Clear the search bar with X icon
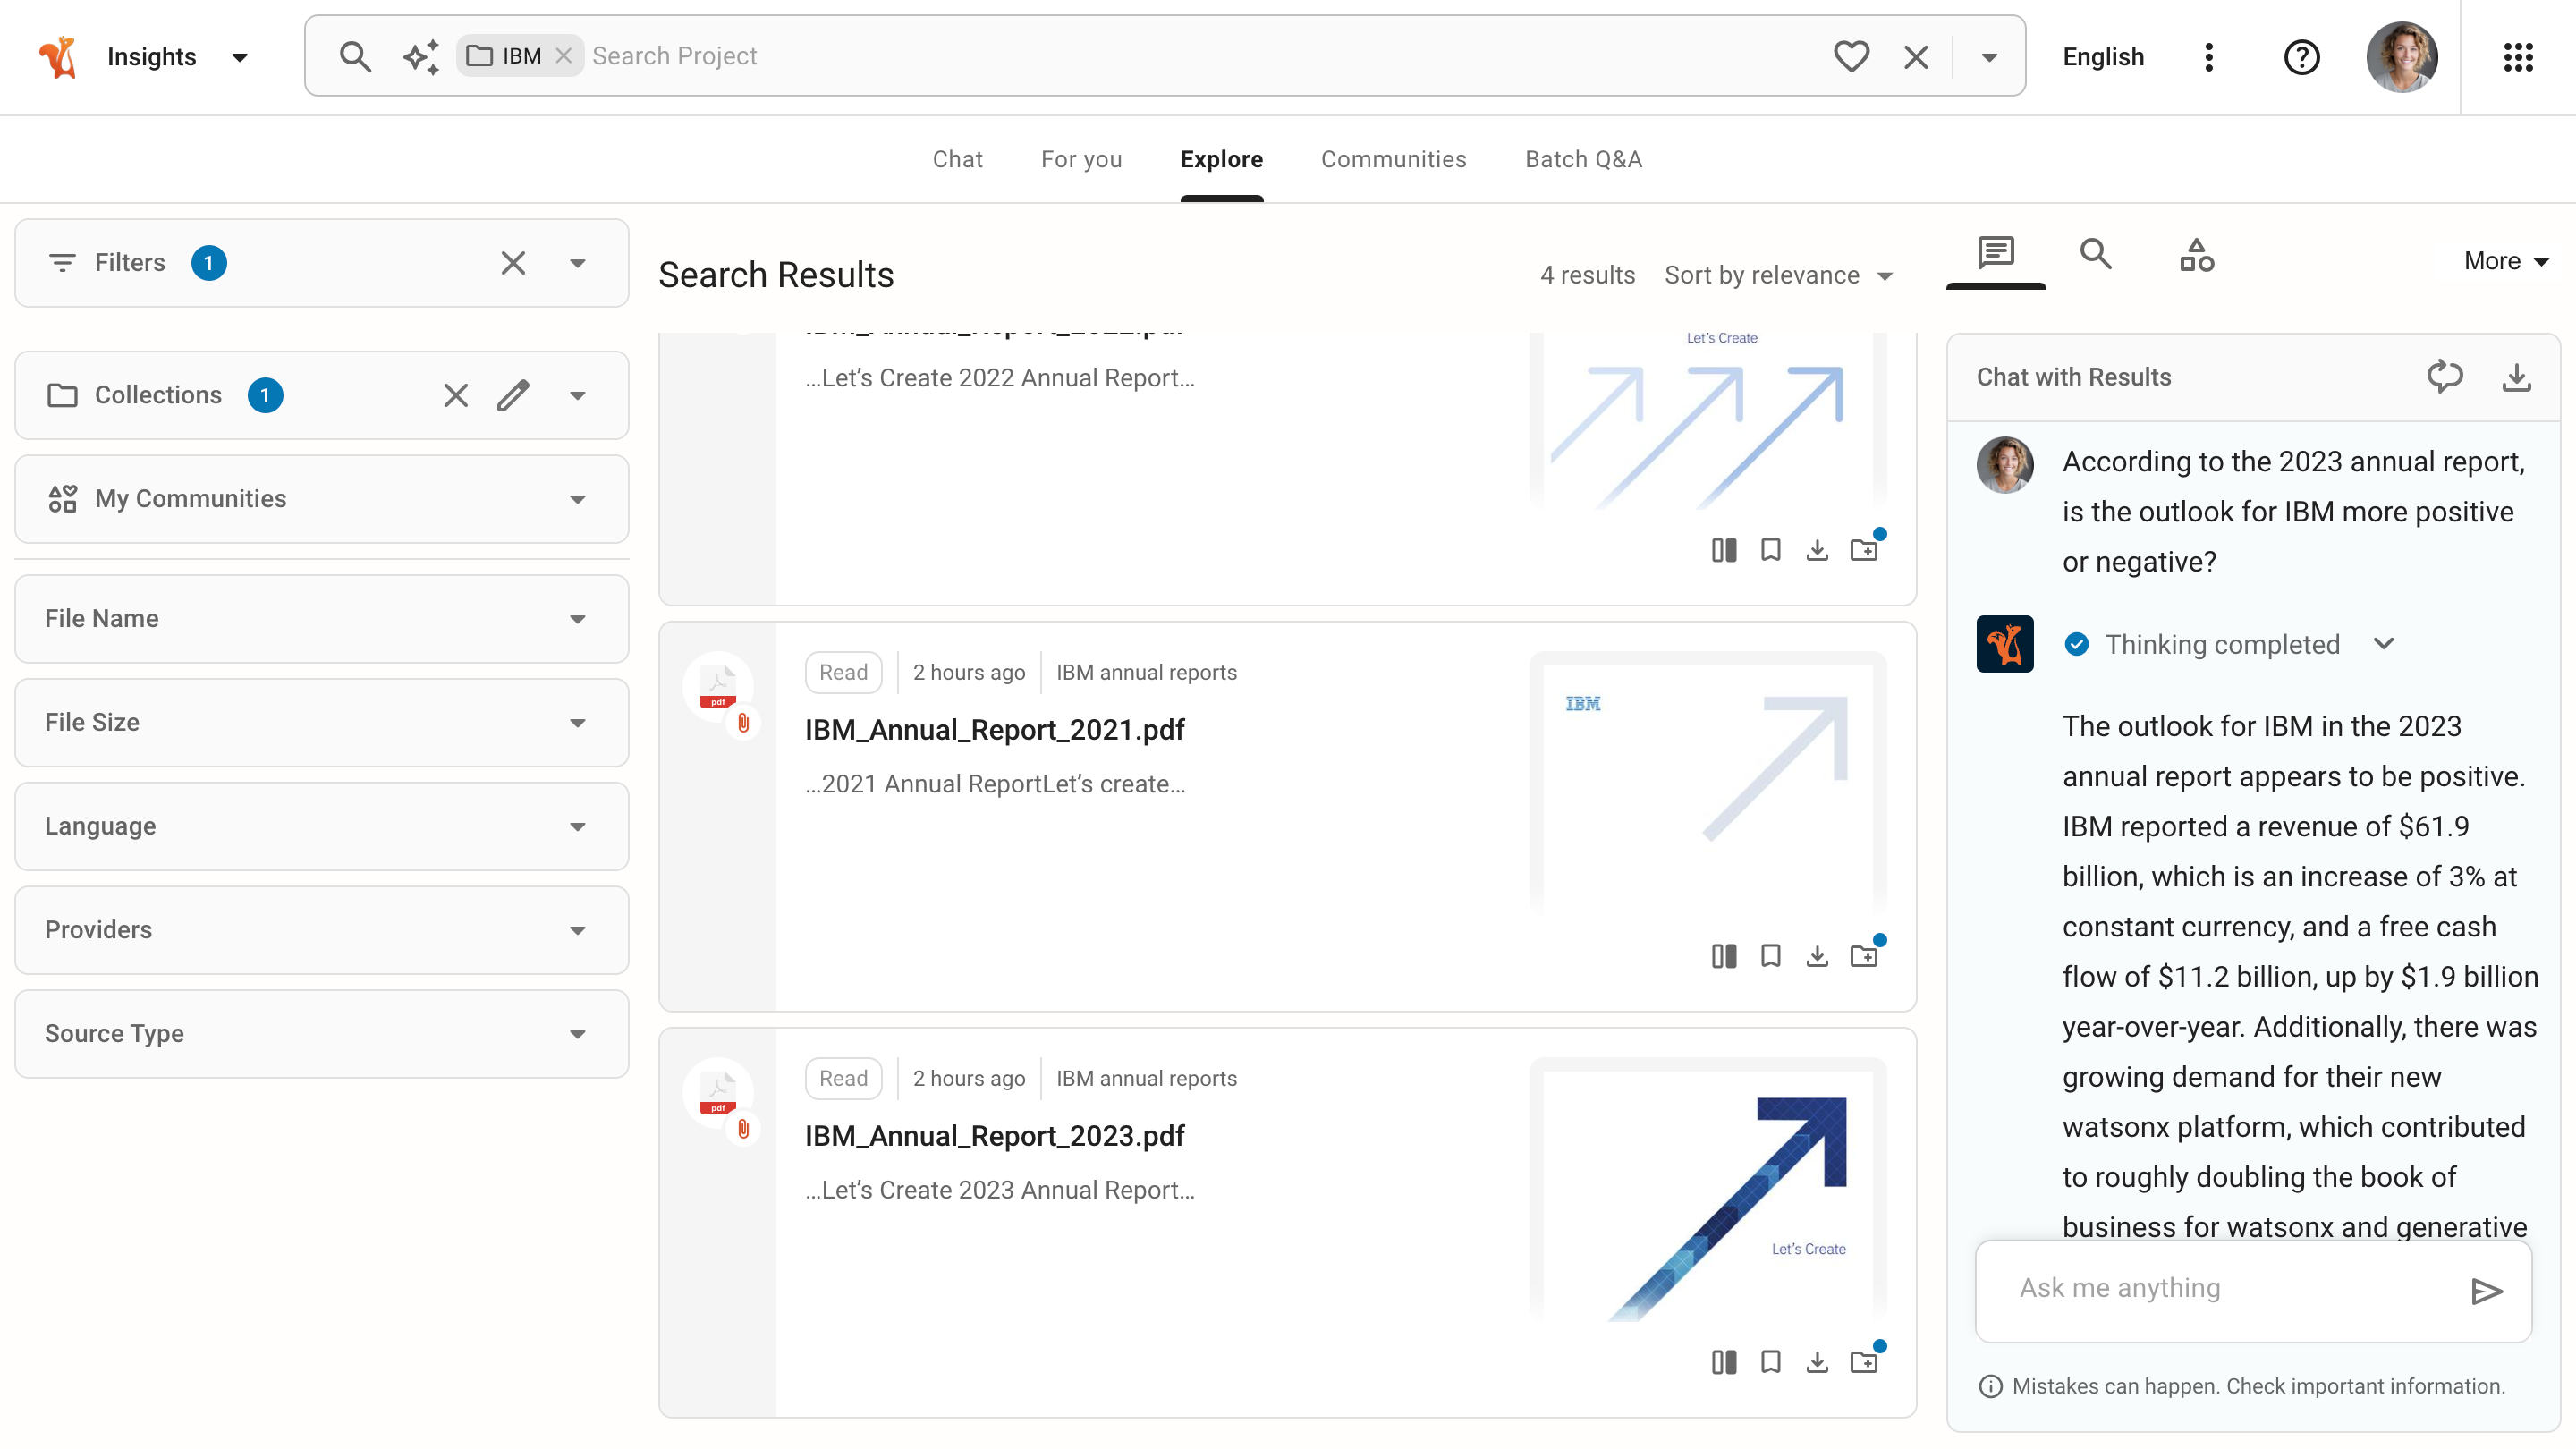The height and width of the screenshot is (1449, 2576). click(1916, 57)
